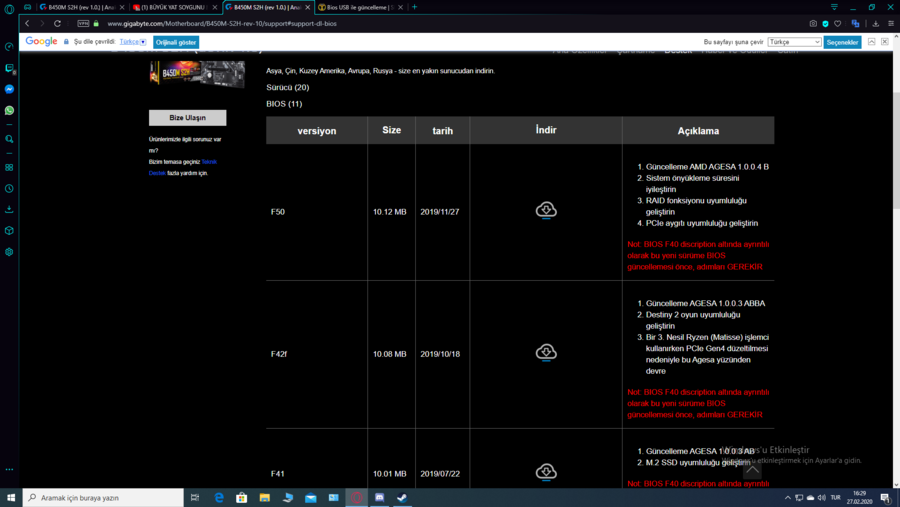Expand the Sürücü (20) section

pos(288,87)
